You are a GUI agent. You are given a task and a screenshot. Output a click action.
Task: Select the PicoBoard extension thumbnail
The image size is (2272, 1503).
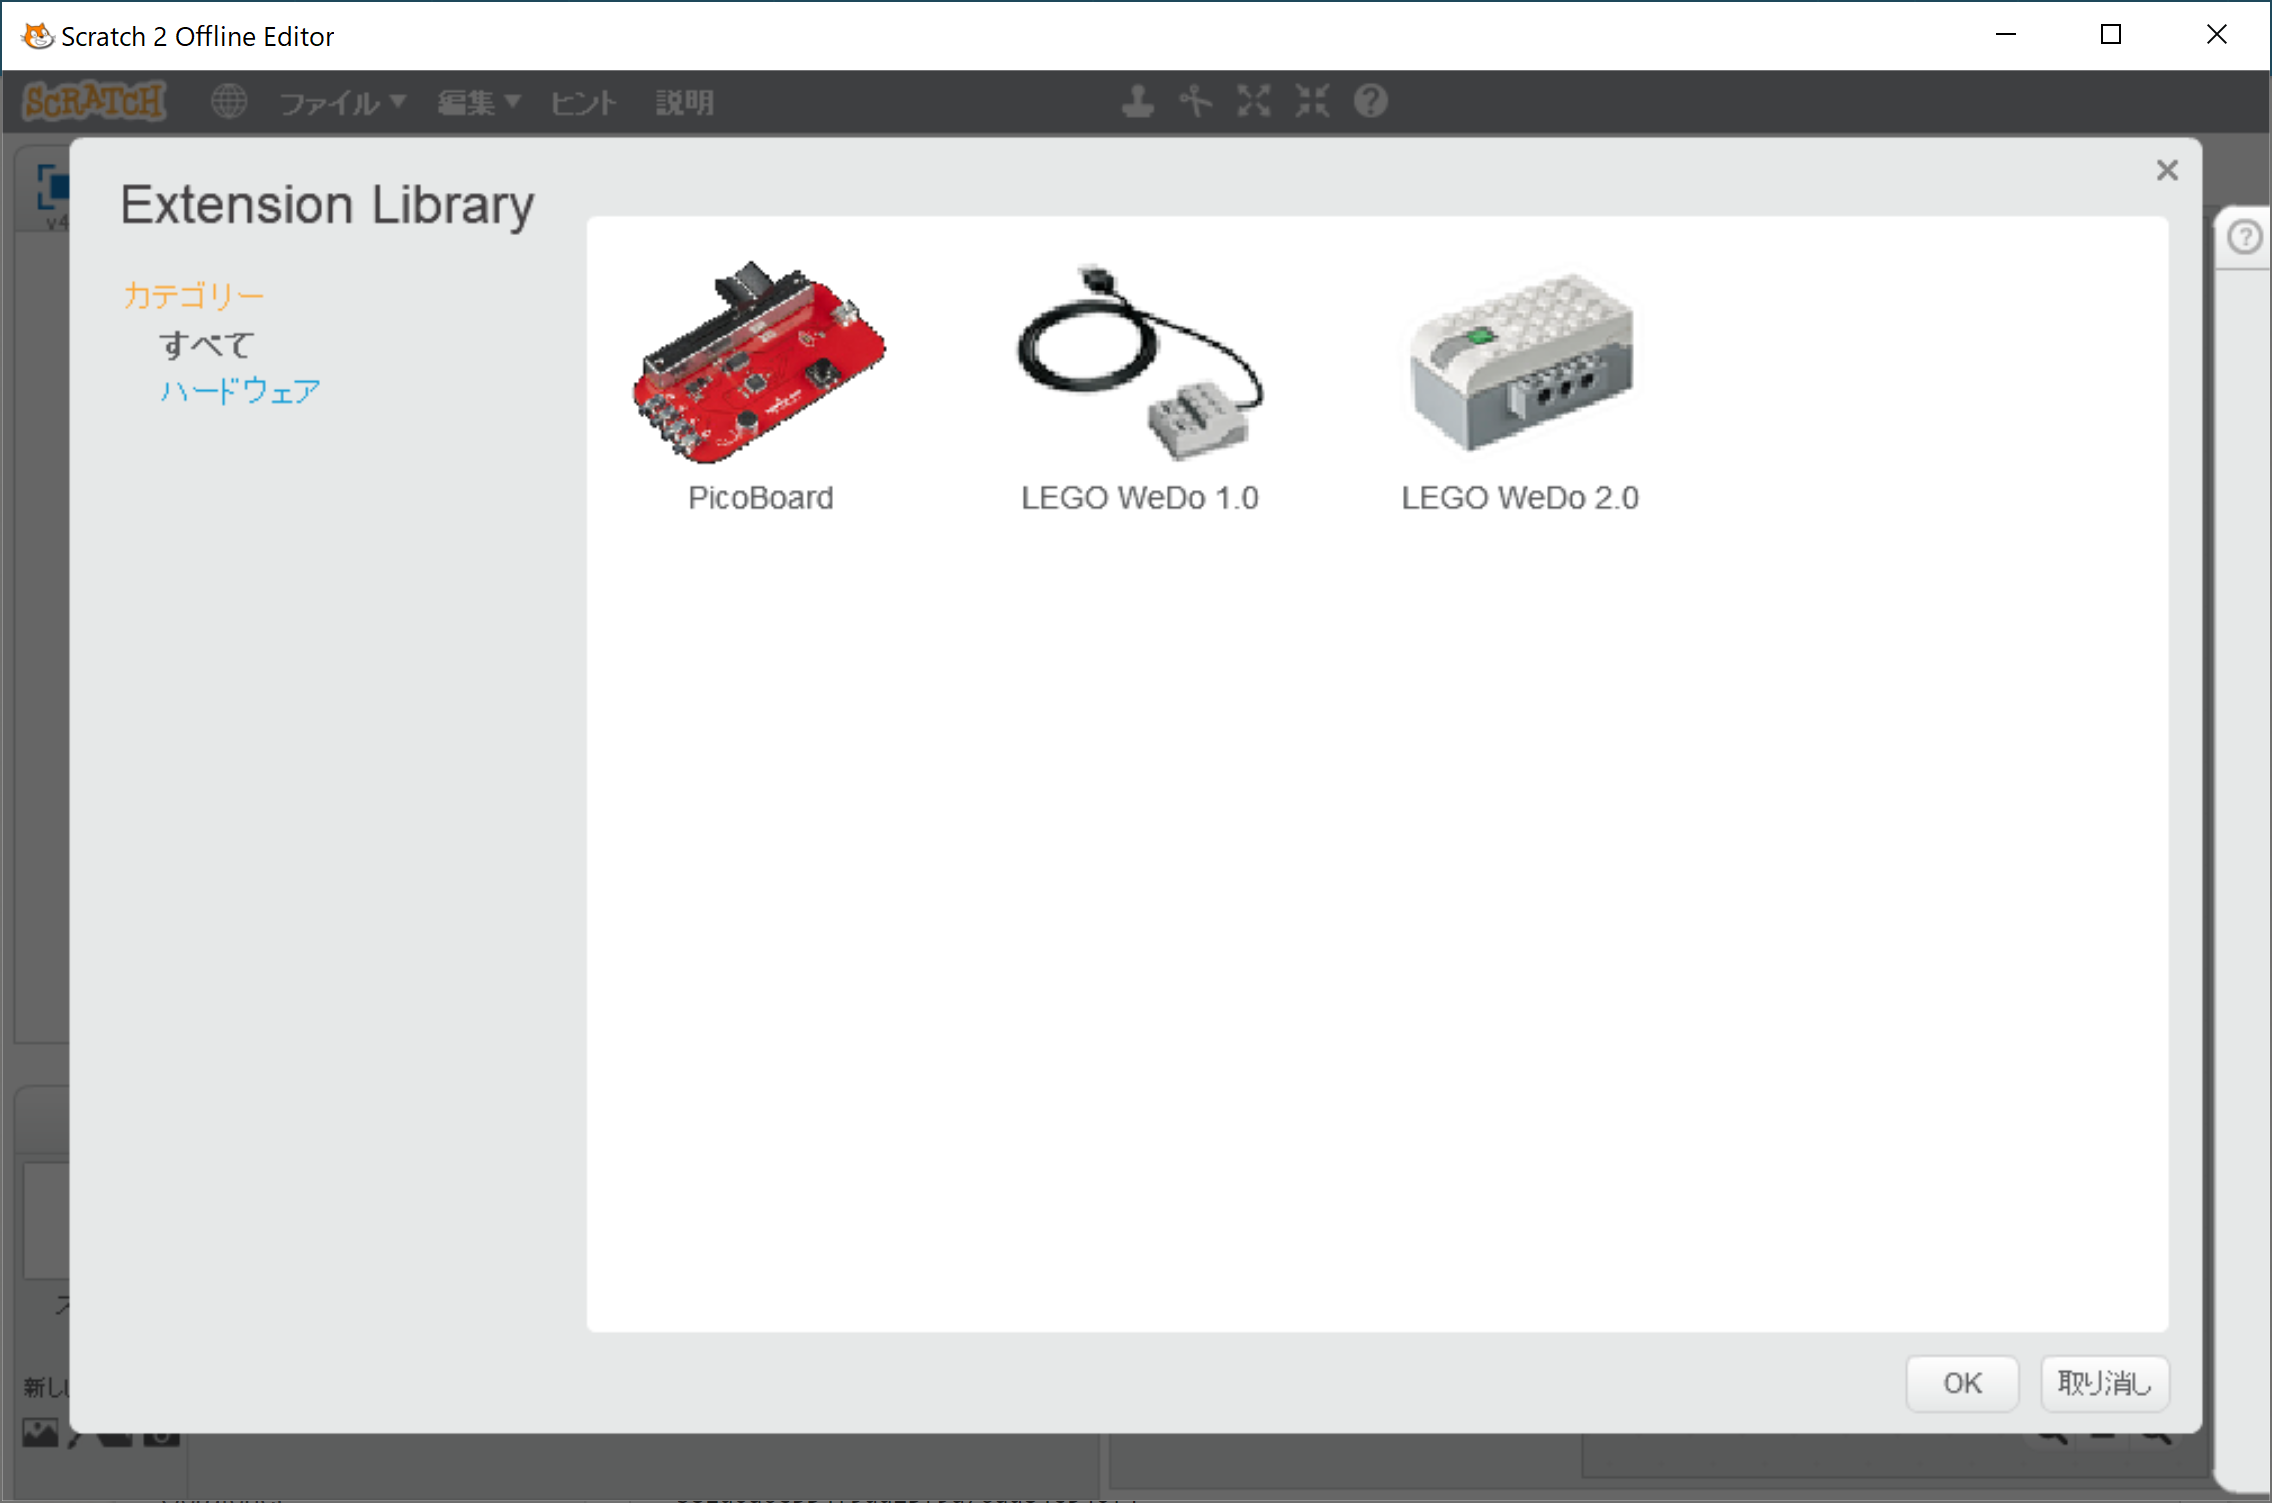coord(760,363)
